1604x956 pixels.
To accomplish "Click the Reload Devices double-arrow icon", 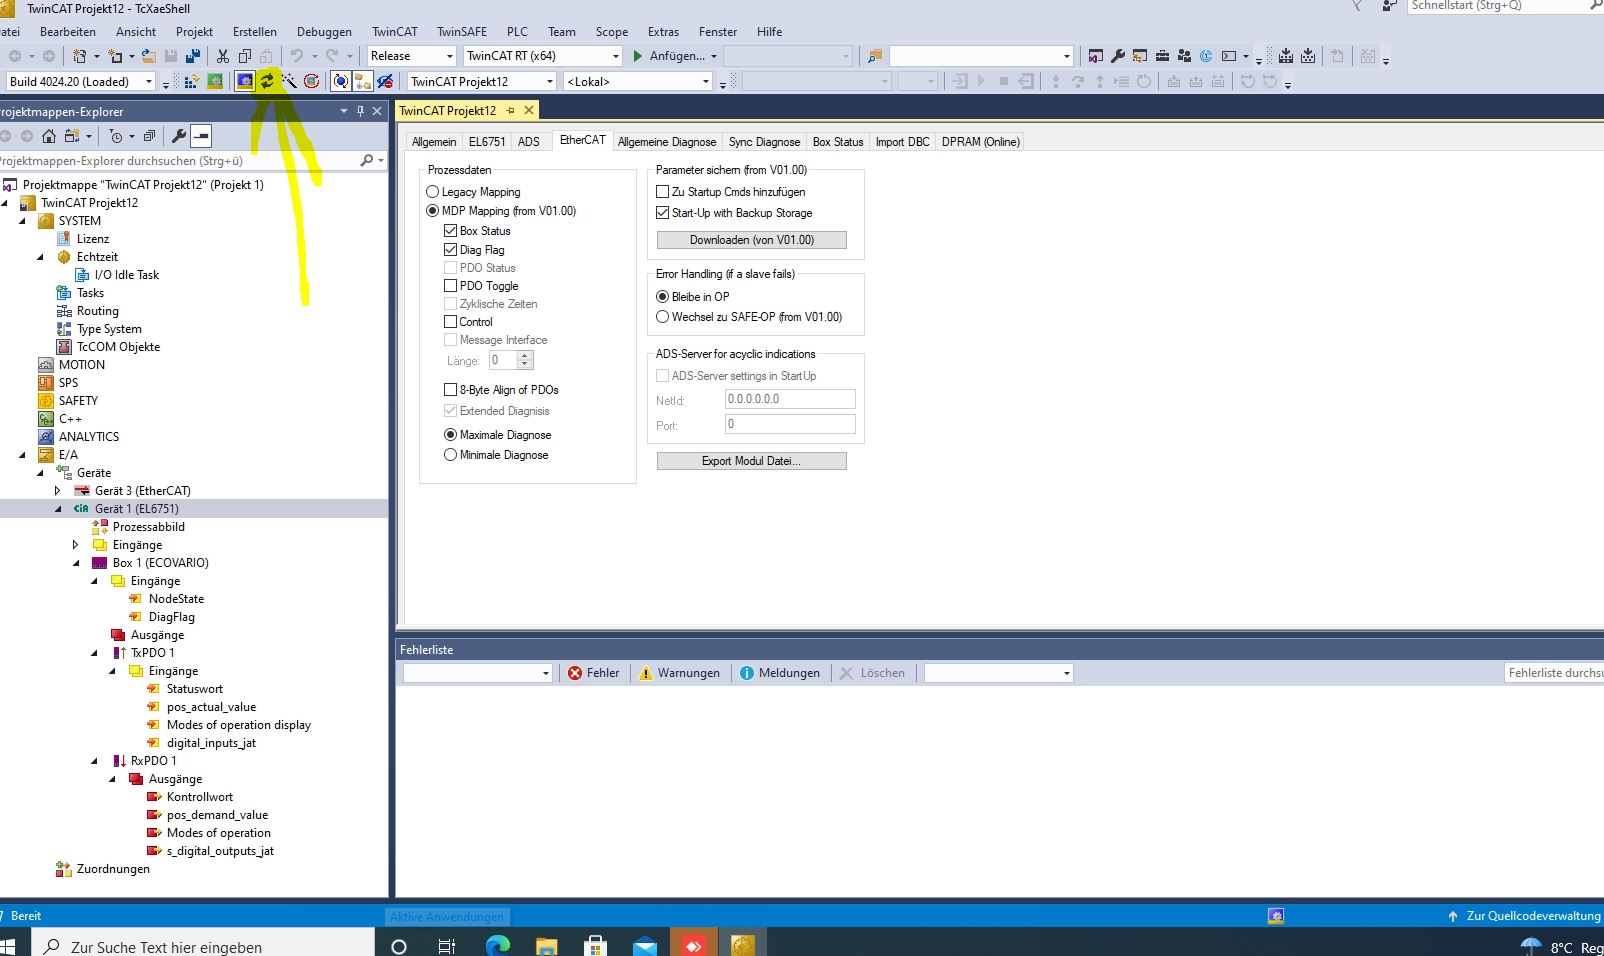I will point(267,81).
